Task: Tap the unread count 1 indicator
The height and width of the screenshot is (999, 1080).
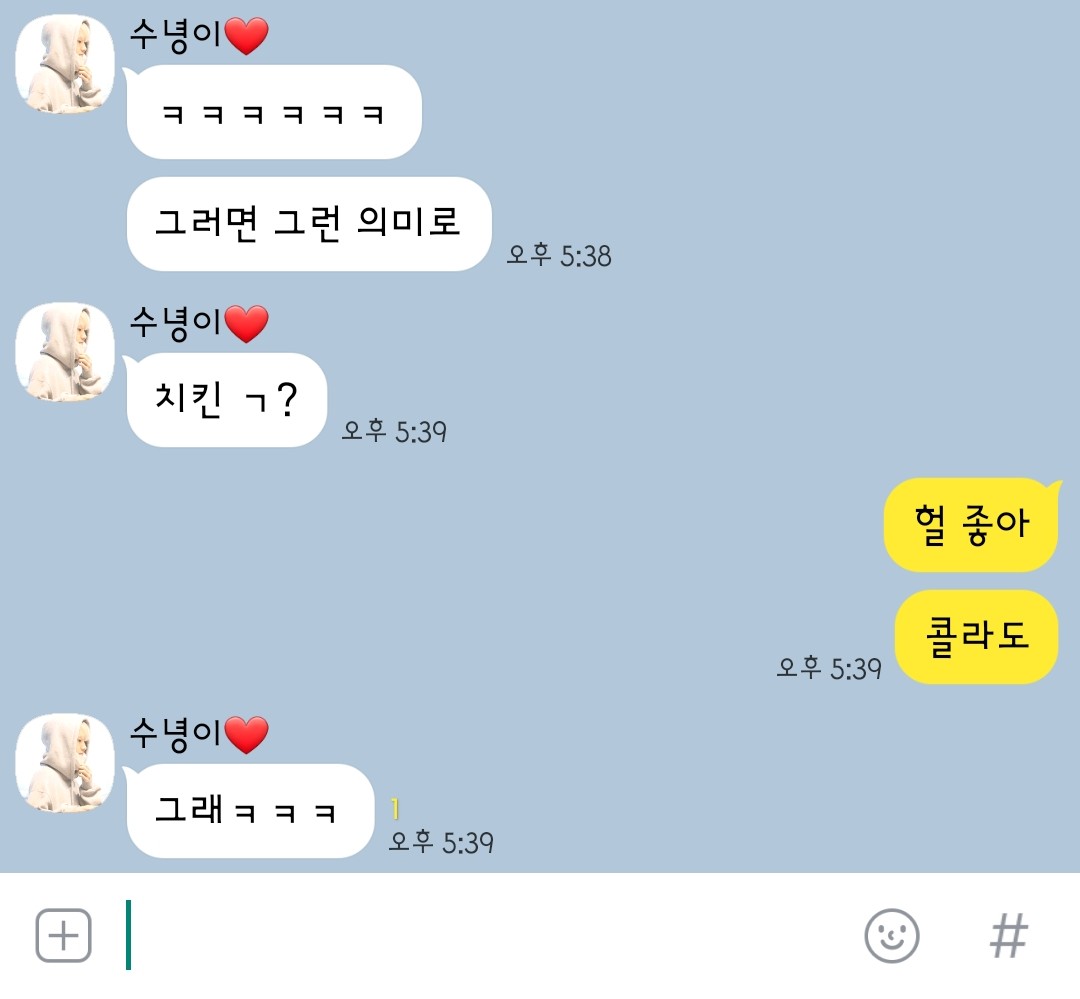Action: point(395,808)
